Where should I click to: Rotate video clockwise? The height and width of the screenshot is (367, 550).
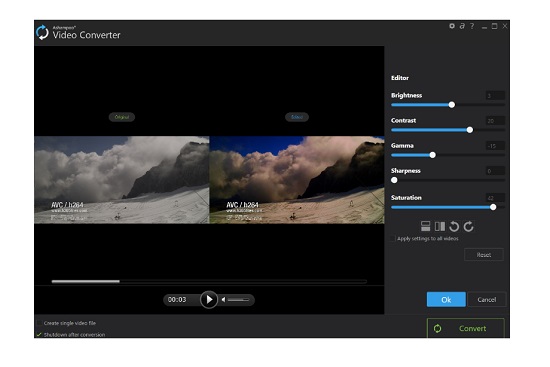click(x=468, y=226)
